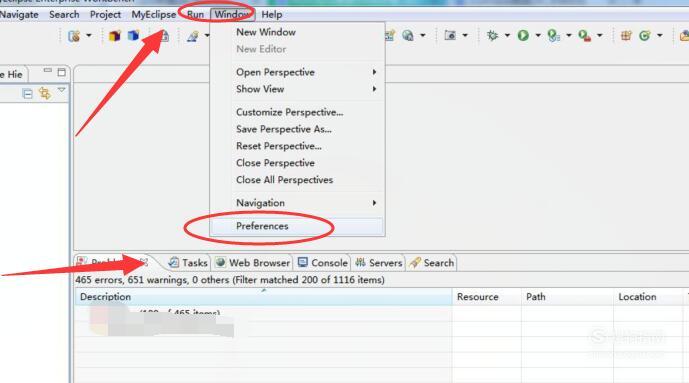This screenshot has width=689, height=383.
Task: Open dropdown beside globe browser icon
Action: [x=423, y=36]
